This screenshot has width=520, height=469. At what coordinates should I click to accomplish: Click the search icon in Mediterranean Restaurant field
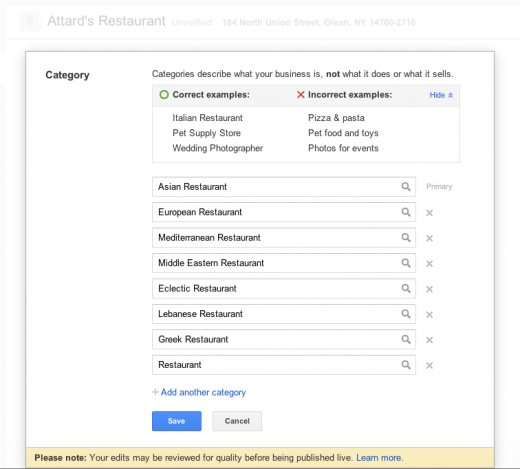(x=406, y=238)
